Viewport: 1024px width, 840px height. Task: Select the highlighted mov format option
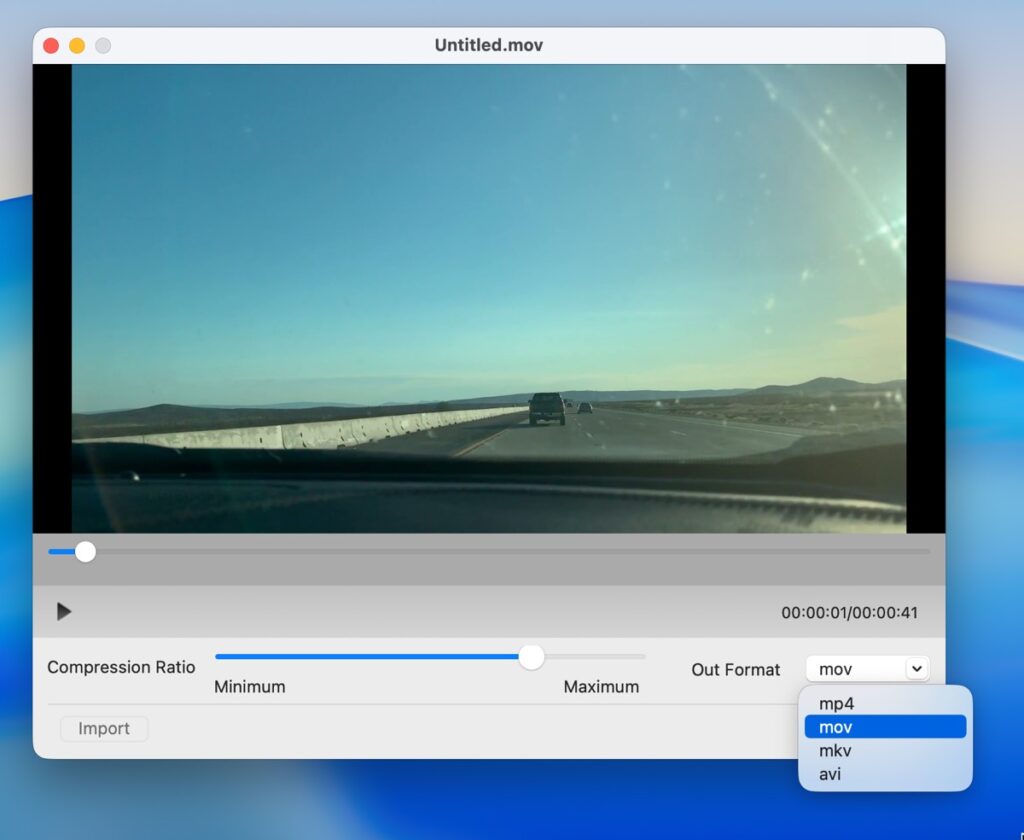tap(885, 727)
